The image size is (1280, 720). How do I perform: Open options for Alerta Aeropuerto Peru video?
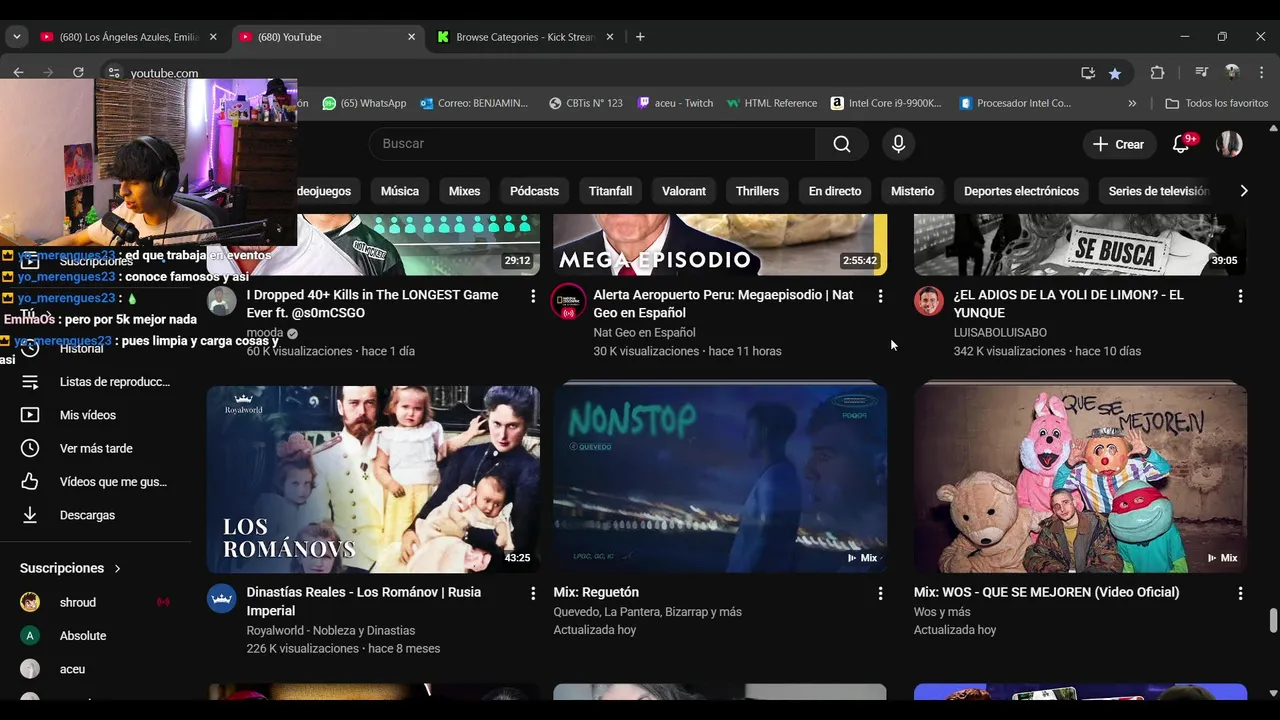(880, 296)
